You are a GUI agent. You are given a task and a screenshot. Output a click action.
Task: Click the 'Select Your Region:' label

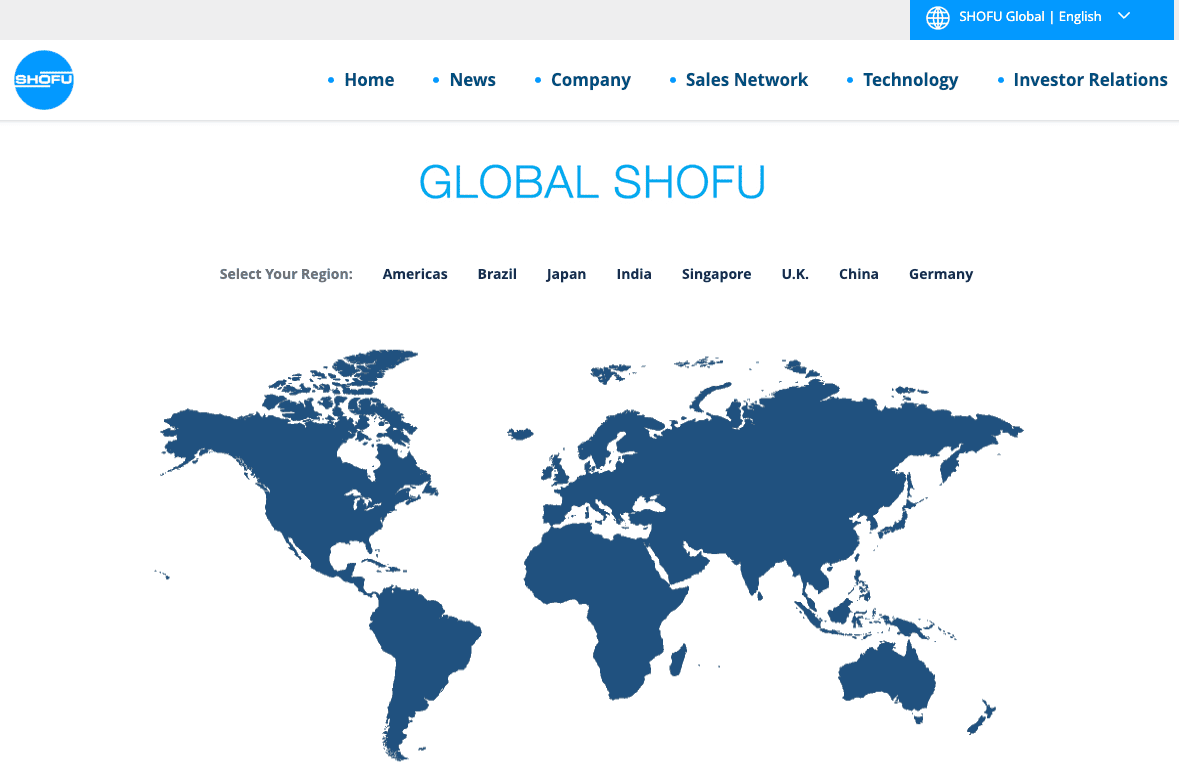point(286,274)
